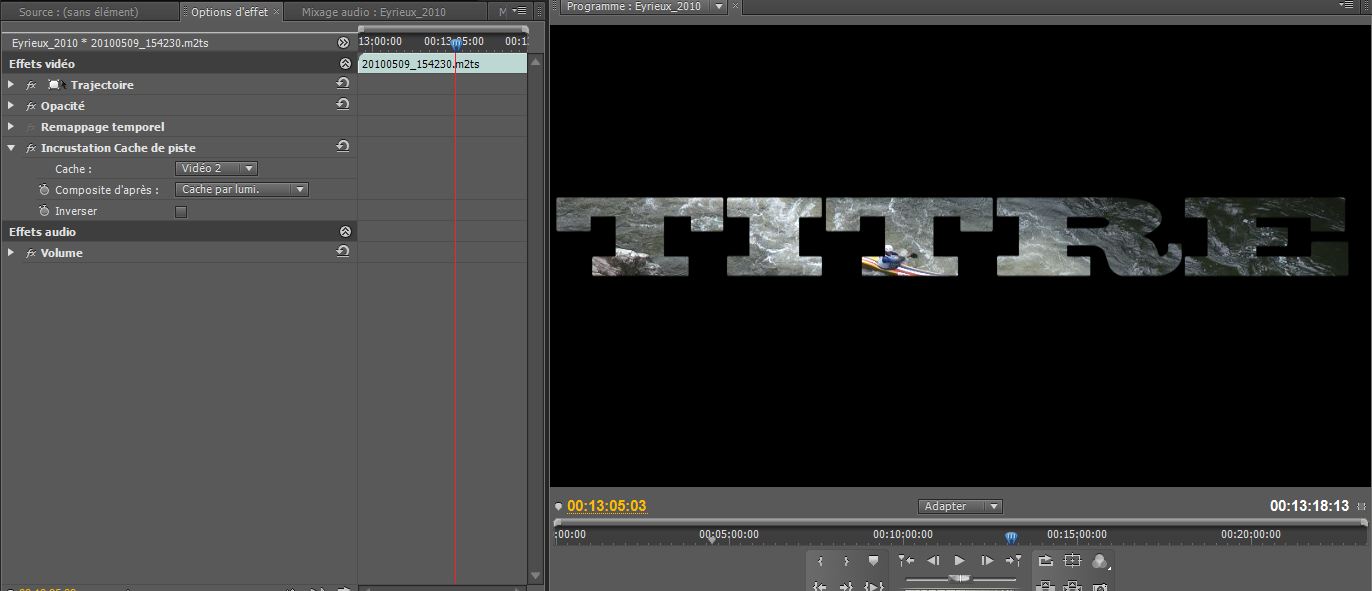Reset the Trajectoire effect
The height and width of the screenshot is (591, 1372).
343,84
